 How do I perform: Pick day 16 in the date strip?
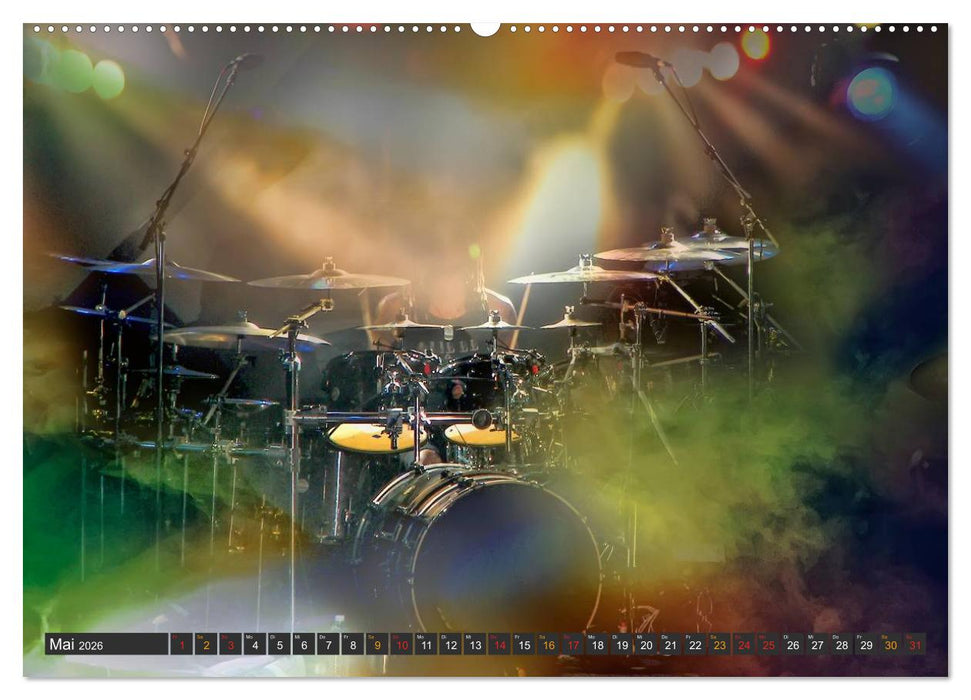click(x=549, y=644)
